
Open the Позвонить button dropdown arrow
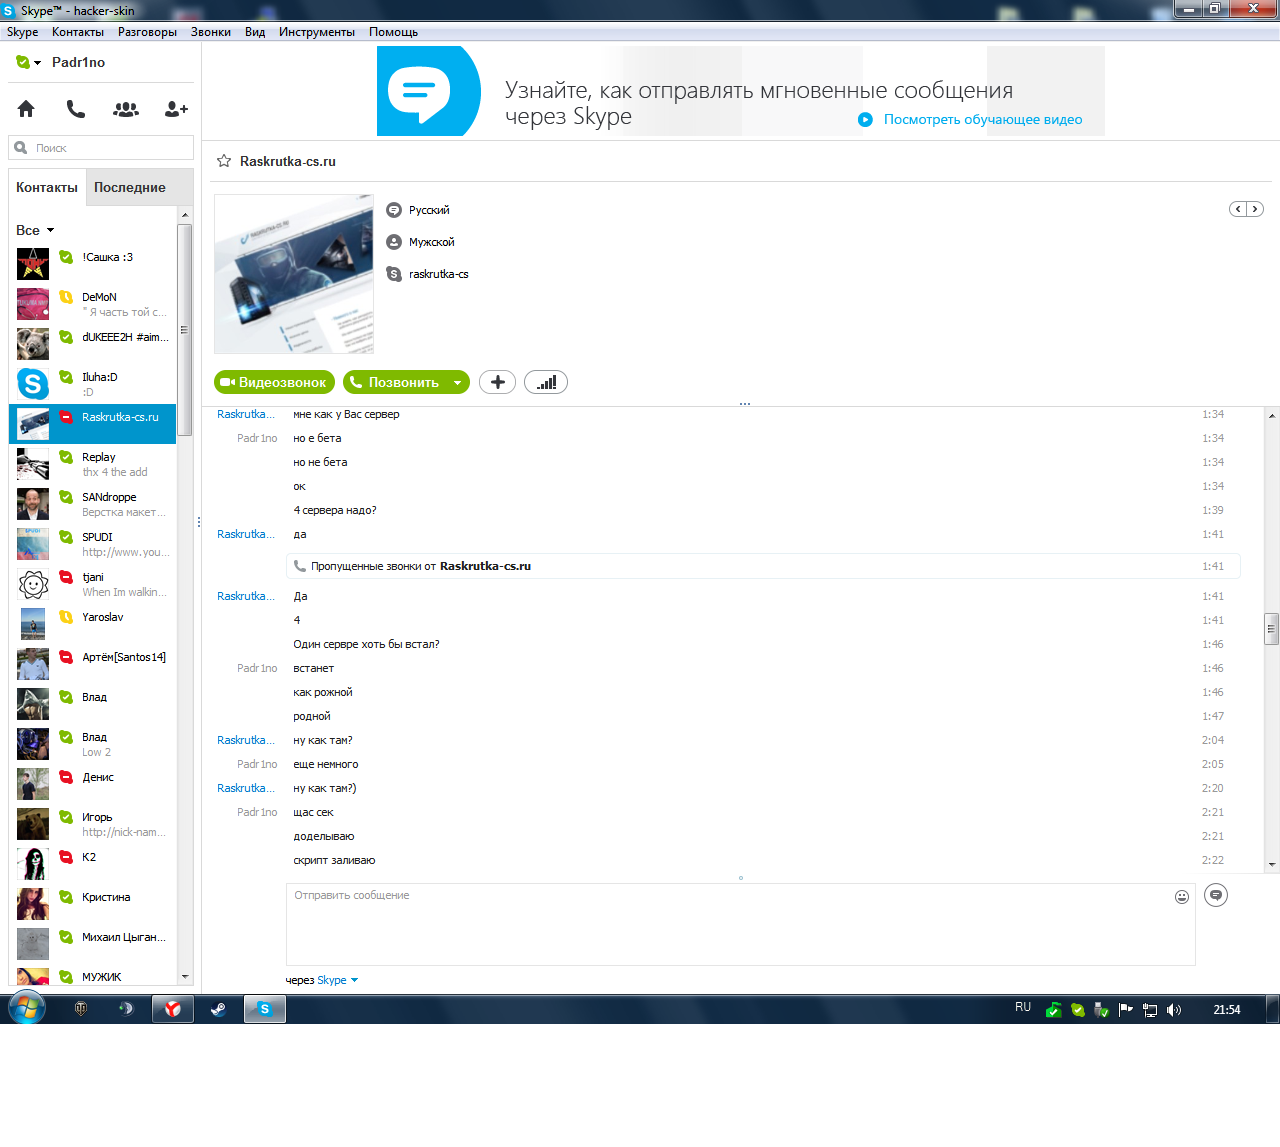(x=457, y=382)
